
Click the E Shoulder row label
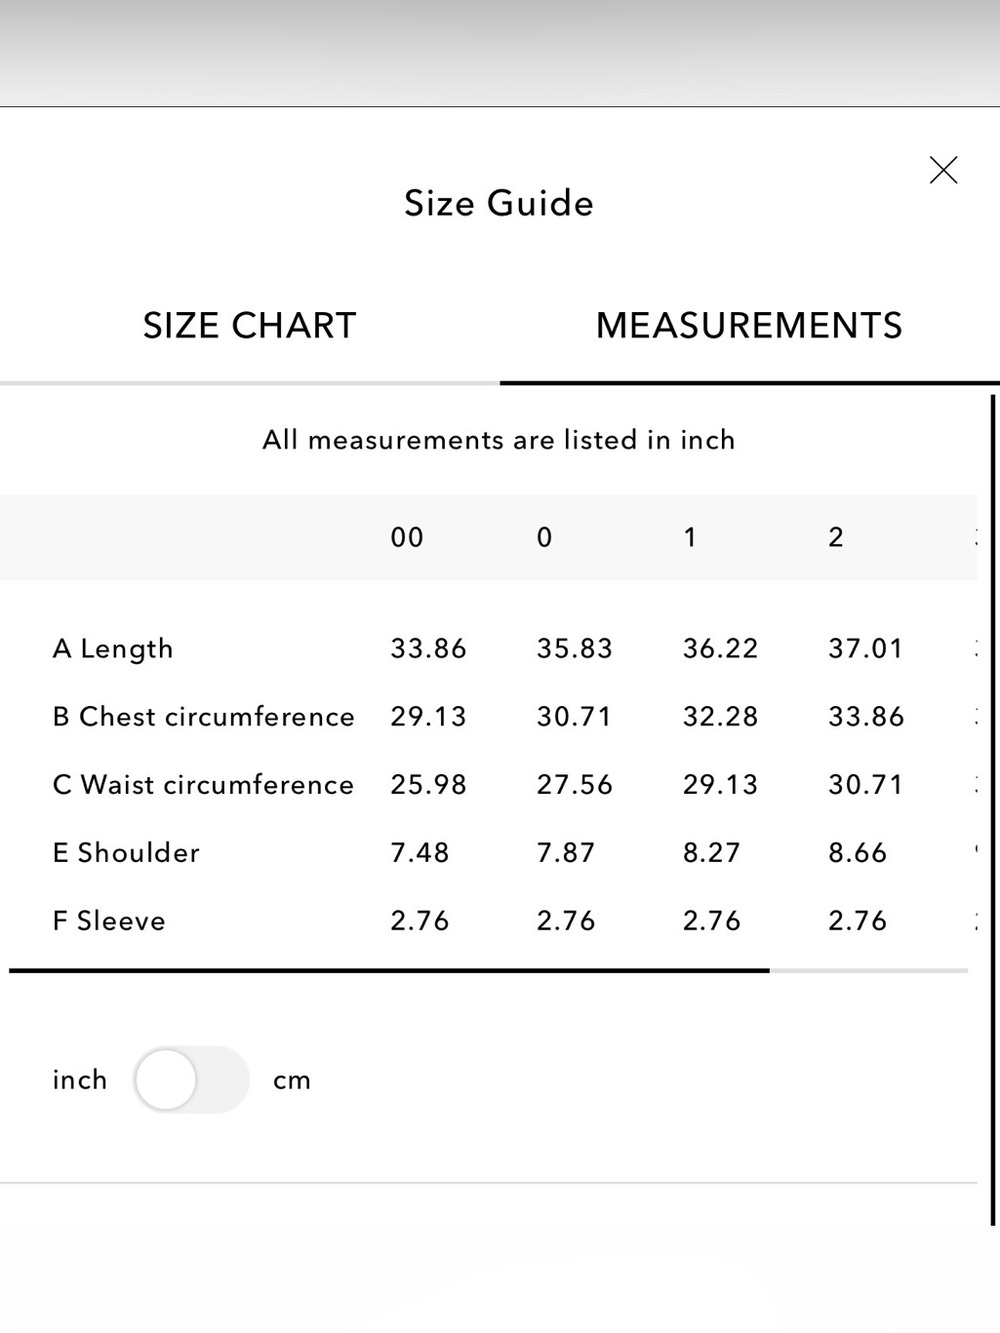126,853
